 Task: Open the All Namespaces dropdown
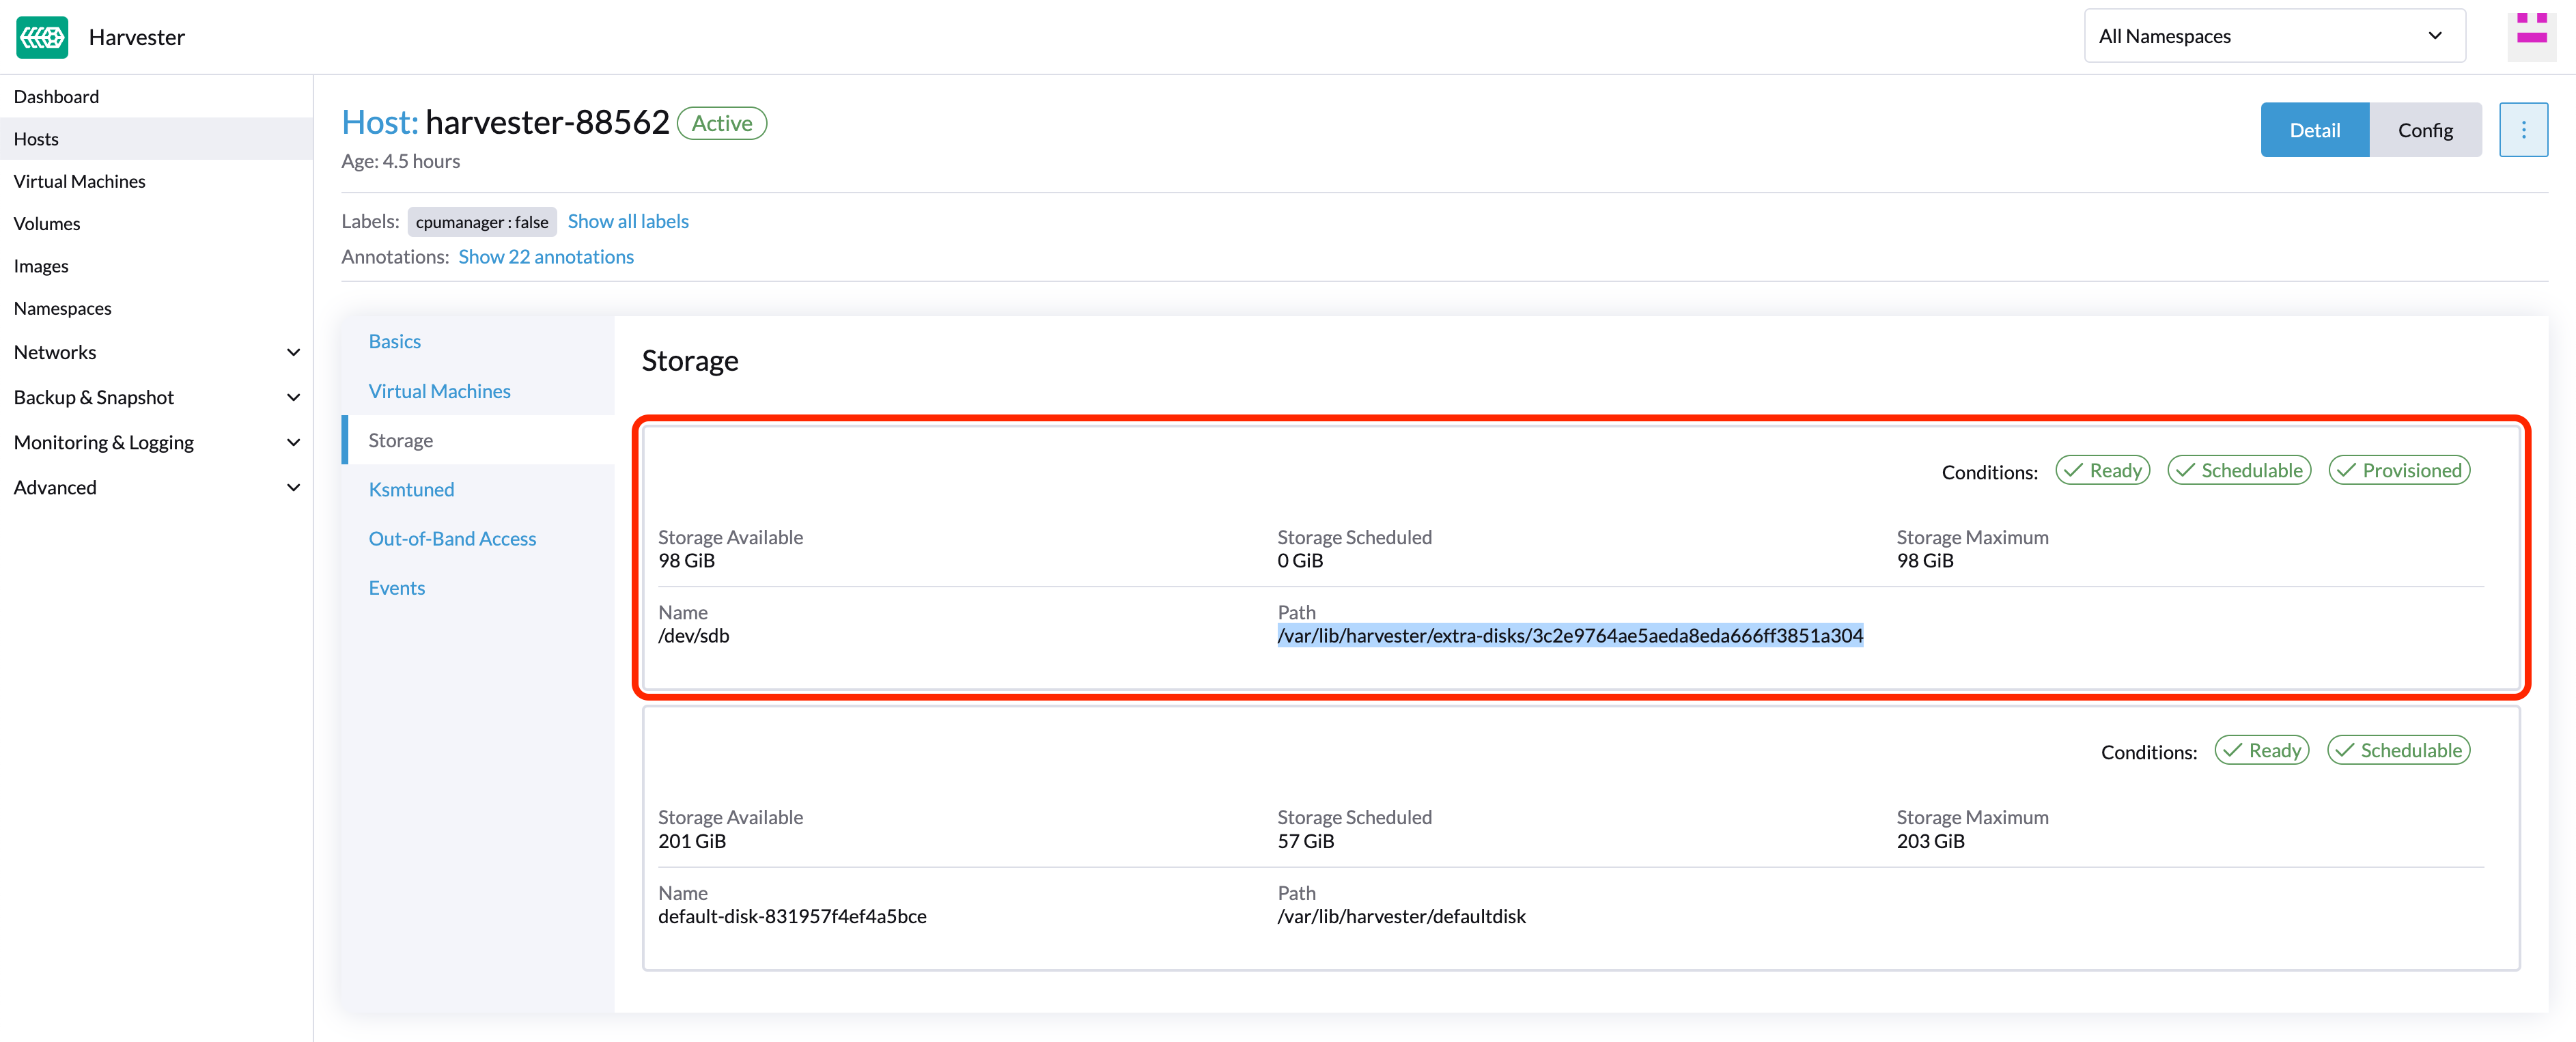coord(2273,36)
